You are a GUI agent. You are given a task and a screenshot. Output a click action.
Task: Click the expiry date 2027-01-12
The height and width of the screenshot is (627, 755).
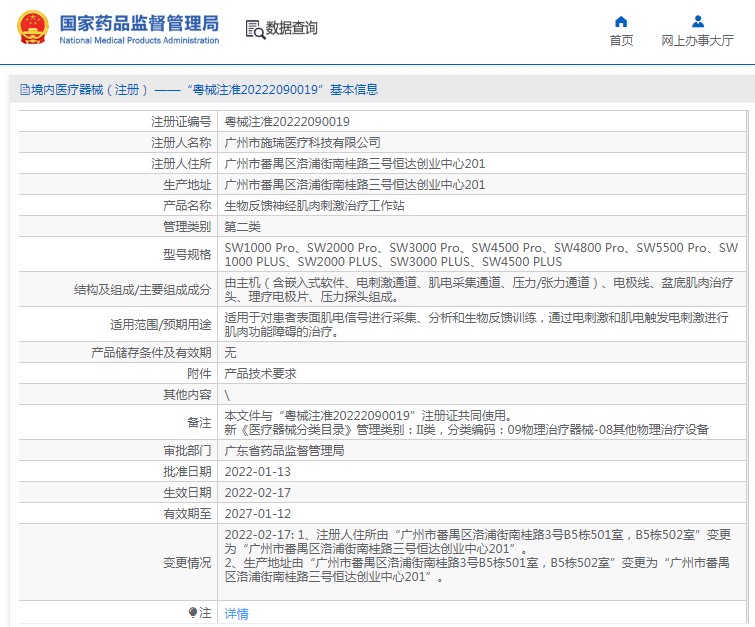[x=257, y=514]
